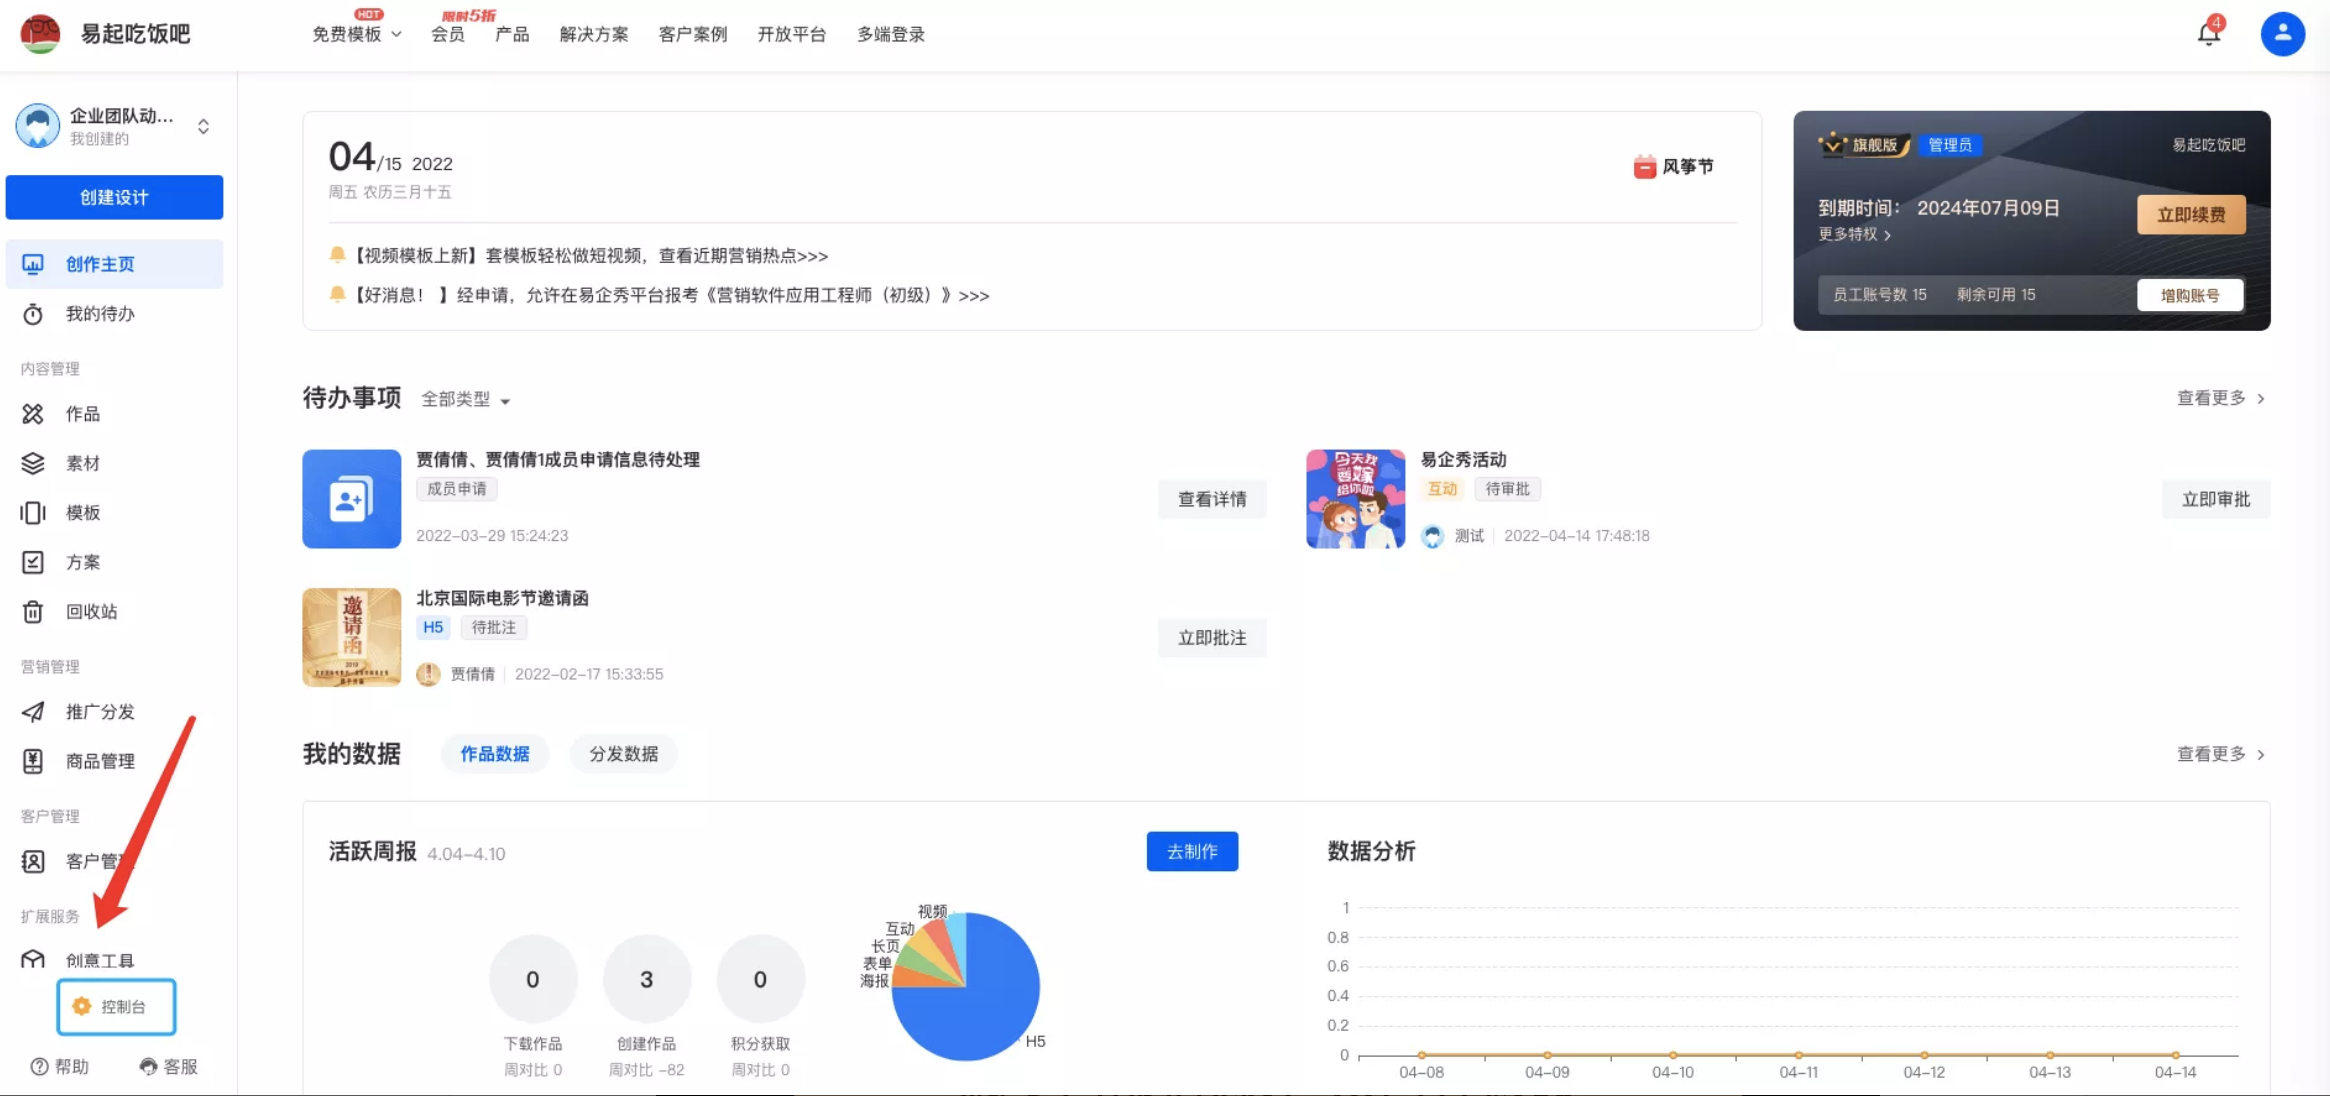Open 开放平台 in the top navigation
The width and height of the screenshot is (2330, 1096).
[x=792, y=34]
